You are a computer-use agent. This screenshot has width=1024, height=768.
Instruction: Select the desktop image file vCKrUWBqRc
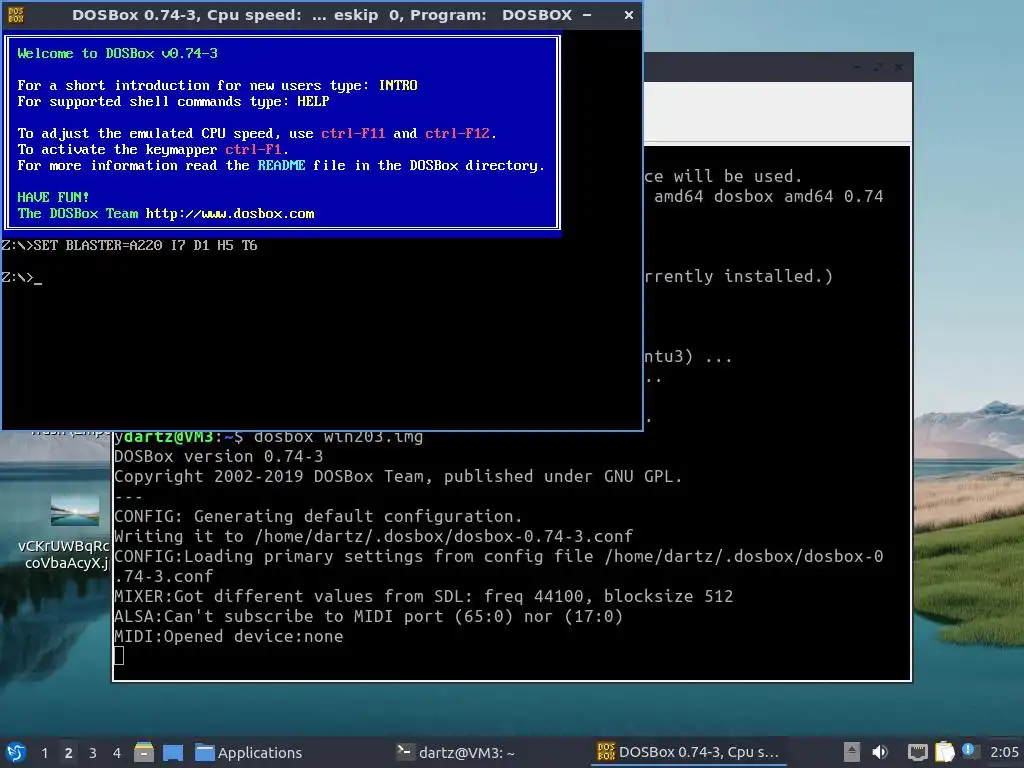[68, 531]
